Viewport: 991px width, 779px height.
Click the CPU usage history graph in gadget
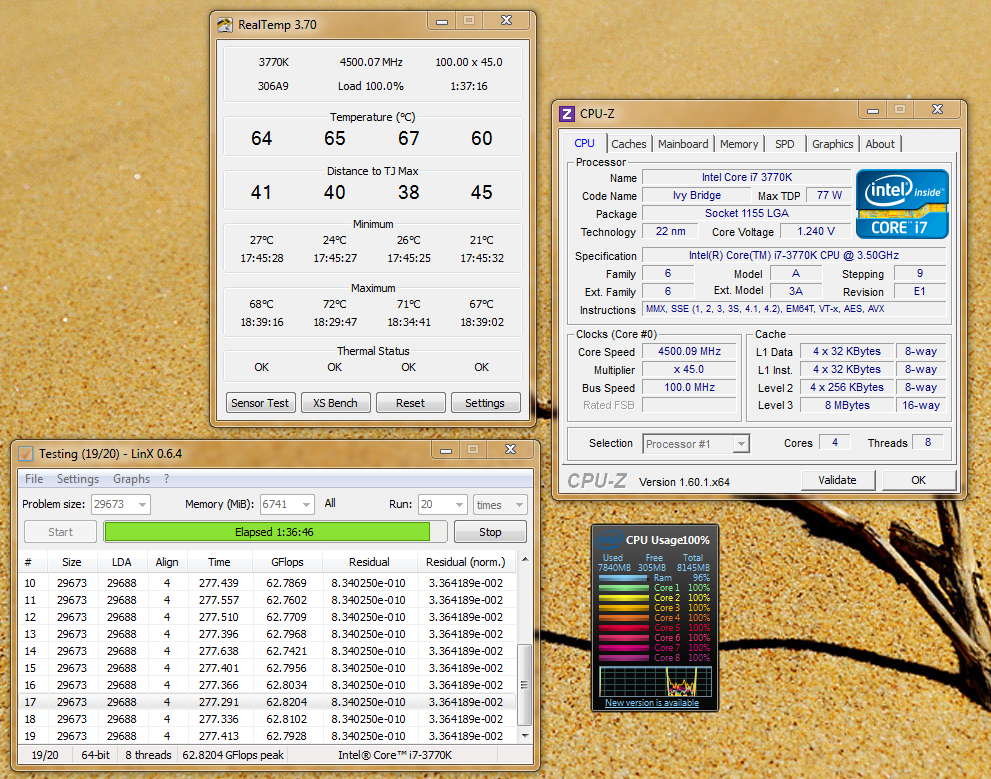[x=655, y=682]
